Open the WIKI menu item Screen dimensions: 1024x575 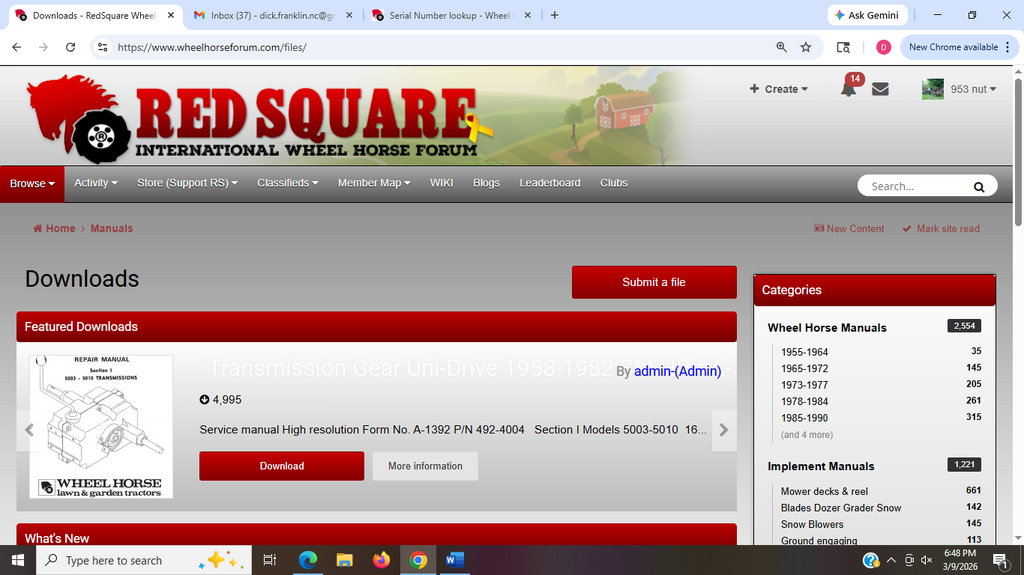(441, 183)
